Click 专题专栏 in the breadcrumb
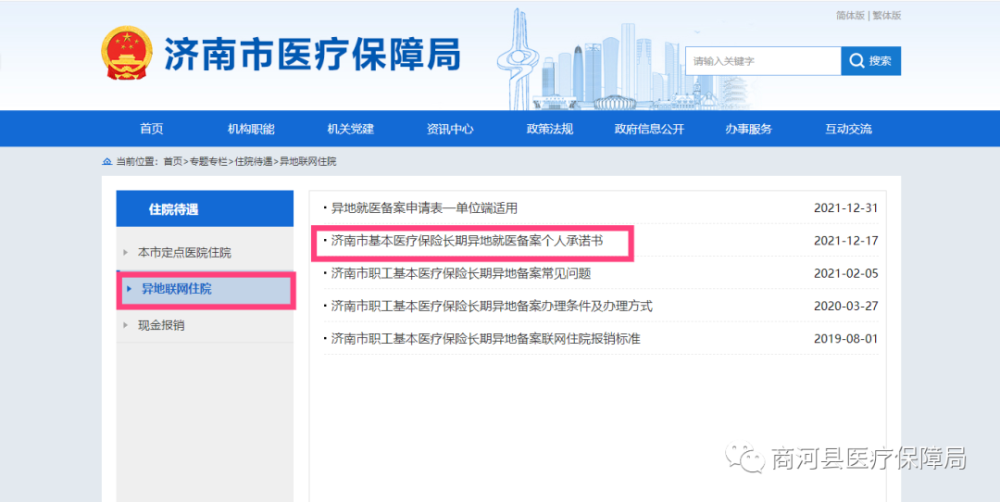The width and height of the screenshot is (1000, 502). click(208, 162)
